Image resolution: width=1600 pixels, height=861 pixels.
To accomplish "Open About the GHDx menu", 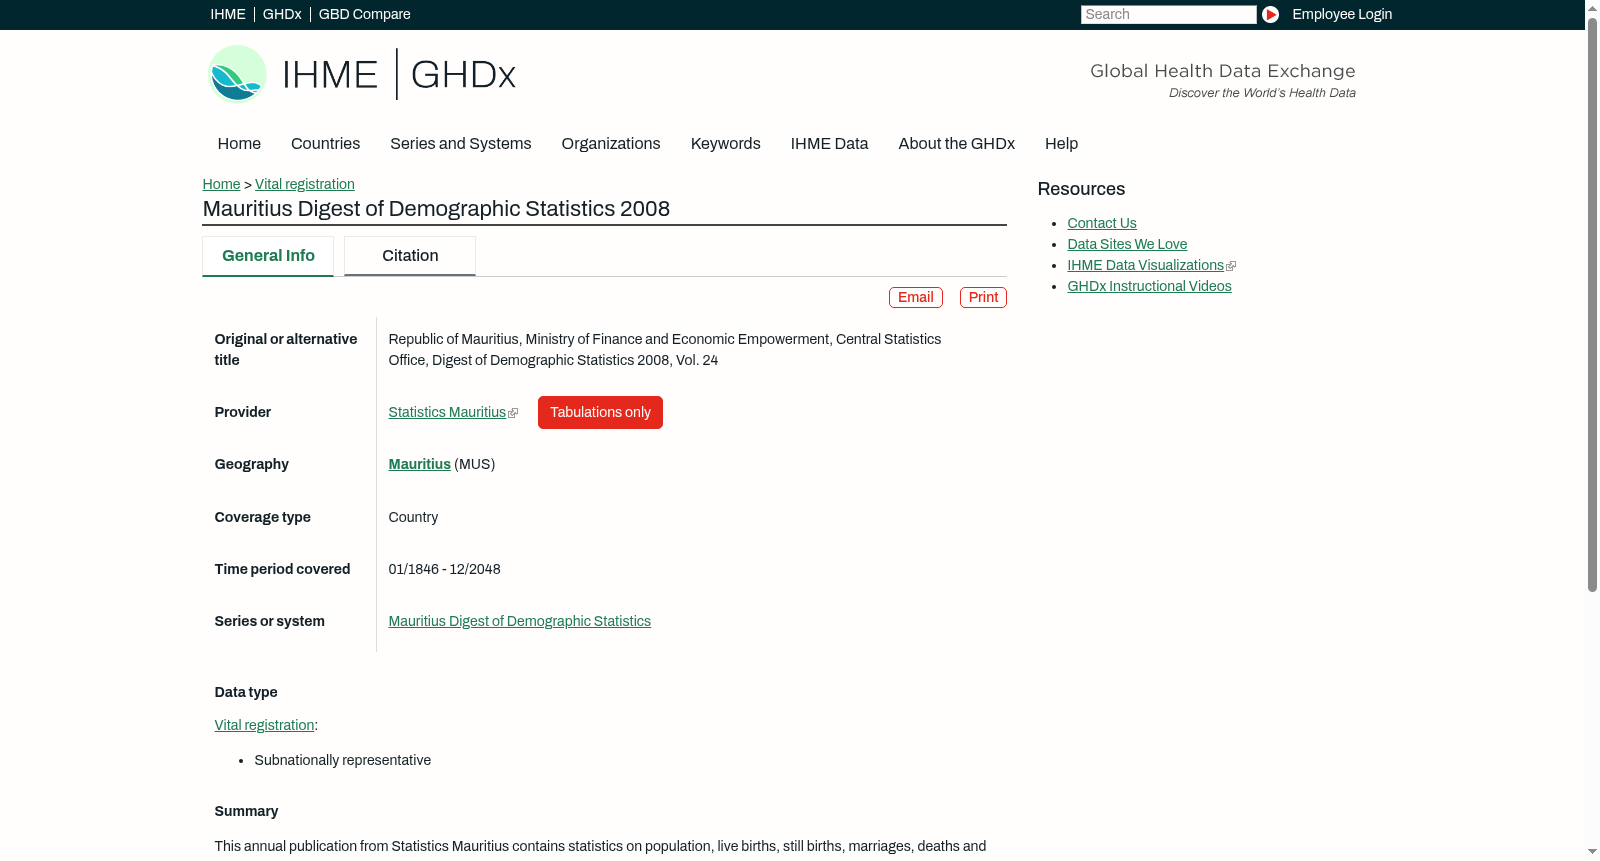I will (x=956, y=144).
